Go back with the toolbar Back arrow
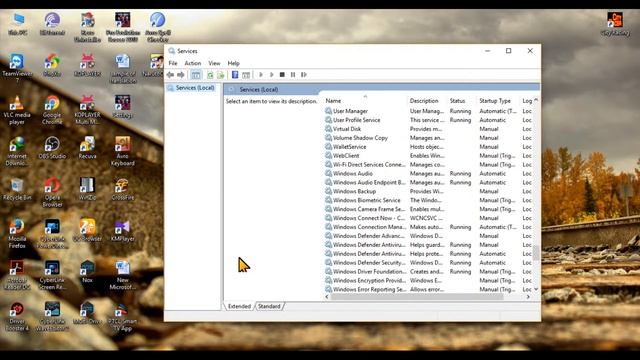 coord(171,75)
